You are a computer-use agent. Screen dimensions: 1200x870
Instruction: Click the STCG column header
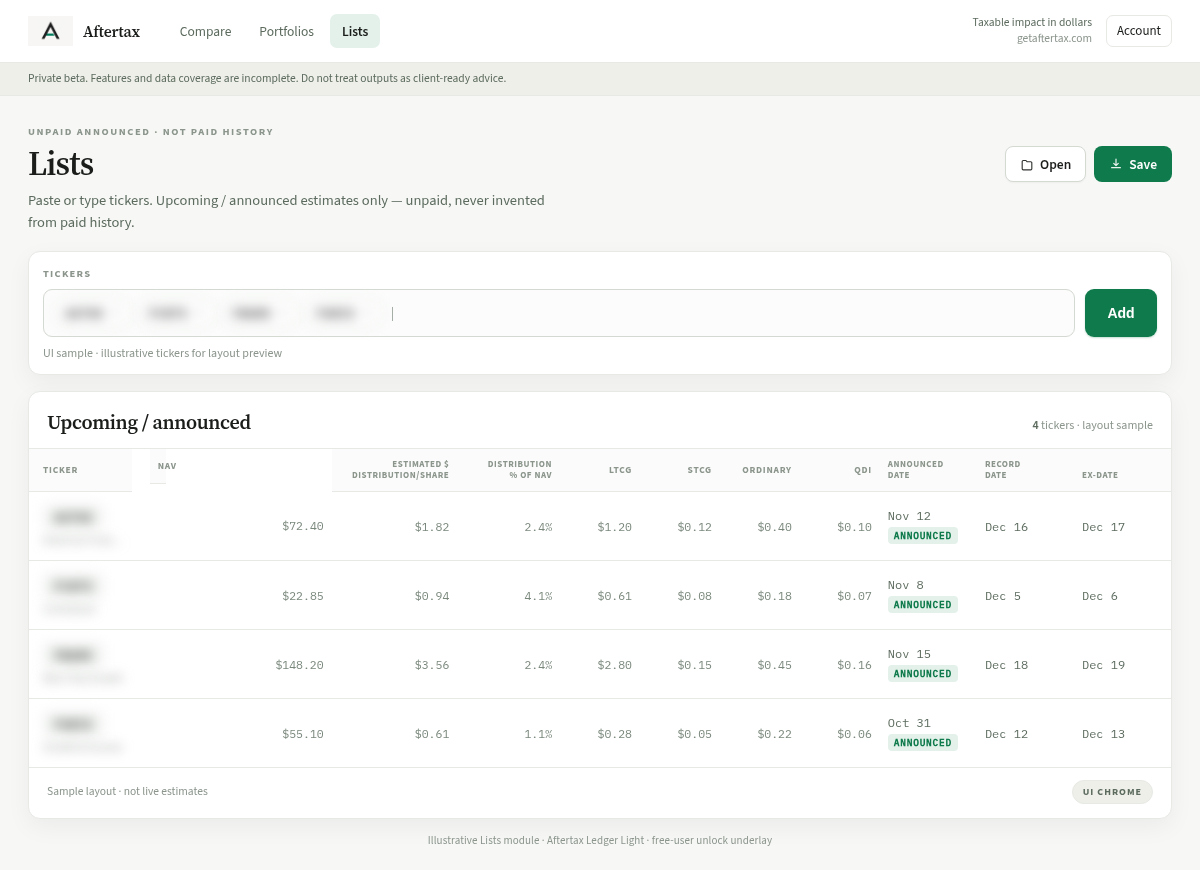699,470
